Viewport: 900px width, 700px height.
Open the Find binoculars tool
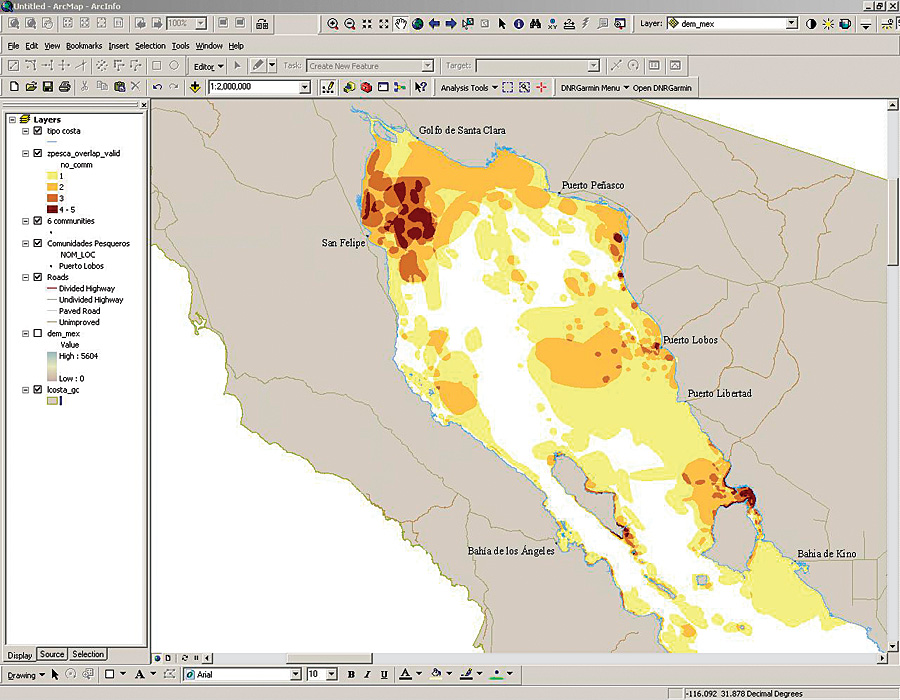[535, 23]
